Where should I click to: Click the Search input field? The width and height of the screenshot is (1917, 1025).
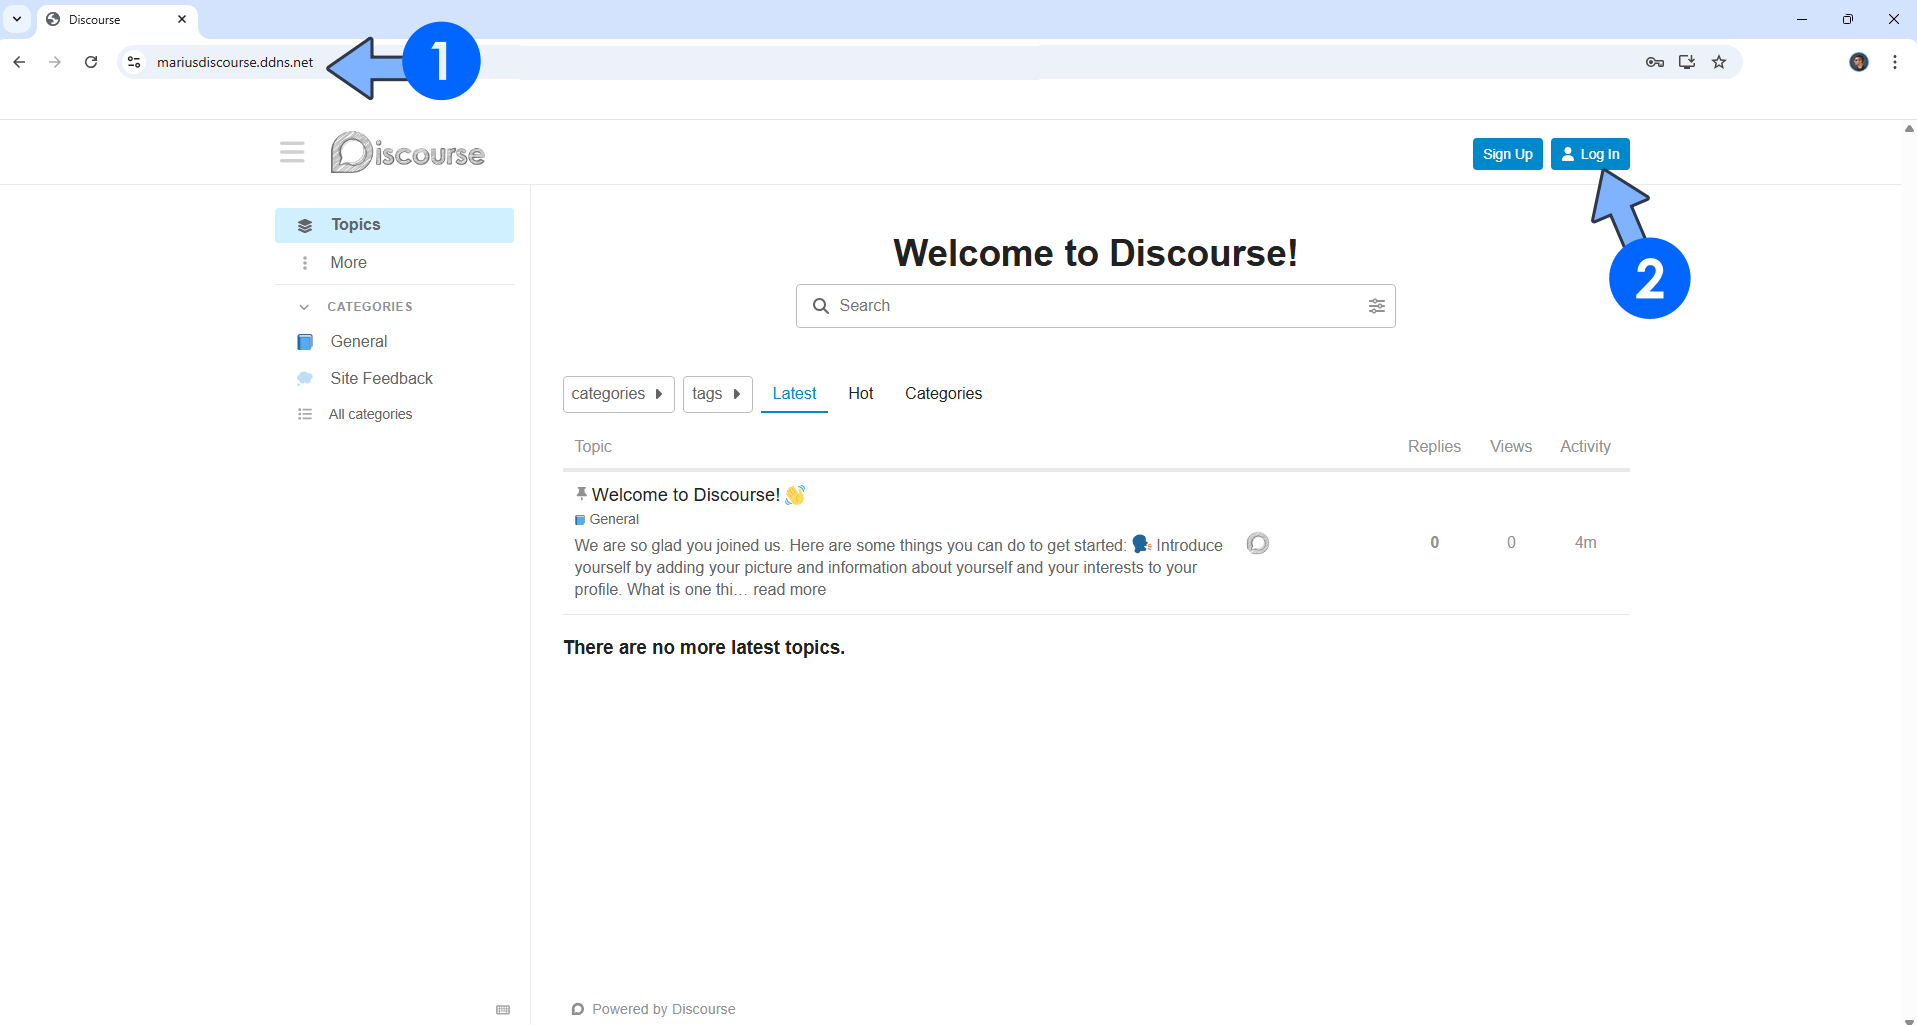(x=1096, y=306)
